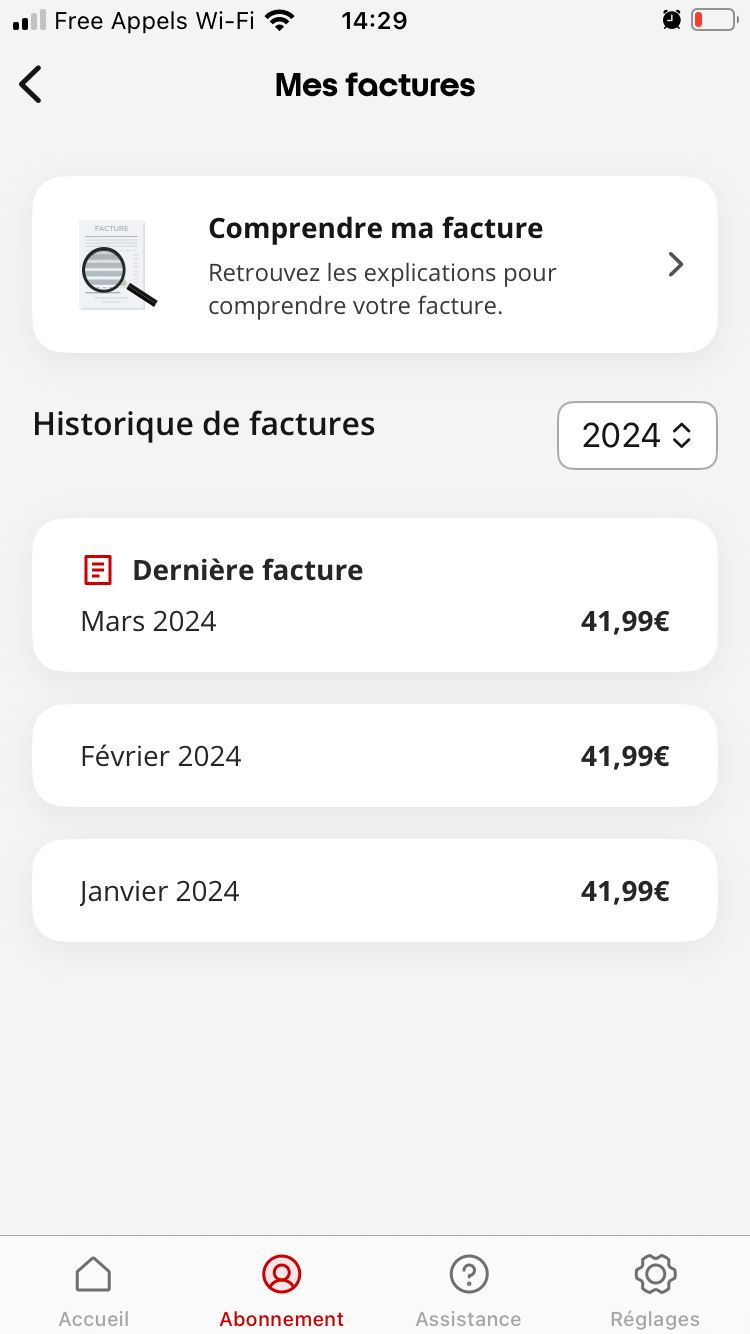Tap the magnifying glass invoice illustration
Viewport: 750px width, 1334px height.
(x=117, y=265)
